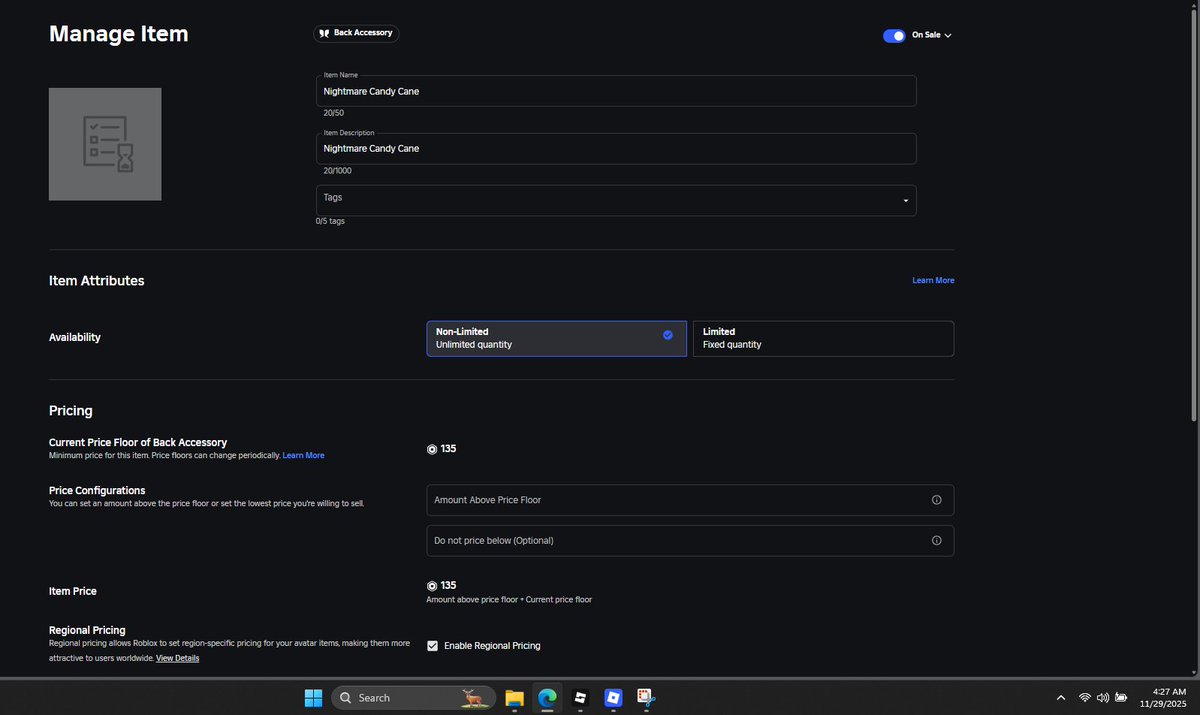Open Learn More for Item Attributes
The width and height of the screenshot is (1200, 715).
[x=933, y=281]
